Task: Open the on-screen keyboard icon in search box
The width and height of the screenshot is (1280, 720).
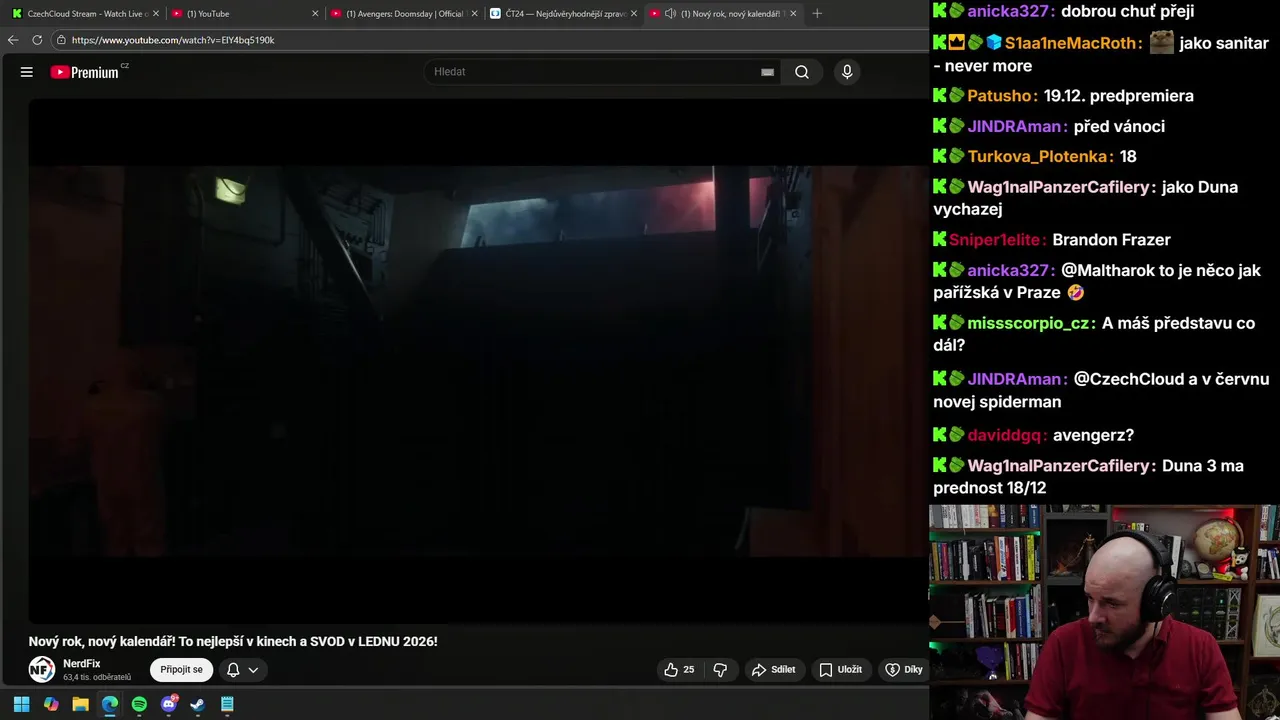Action: pos(767,72)
